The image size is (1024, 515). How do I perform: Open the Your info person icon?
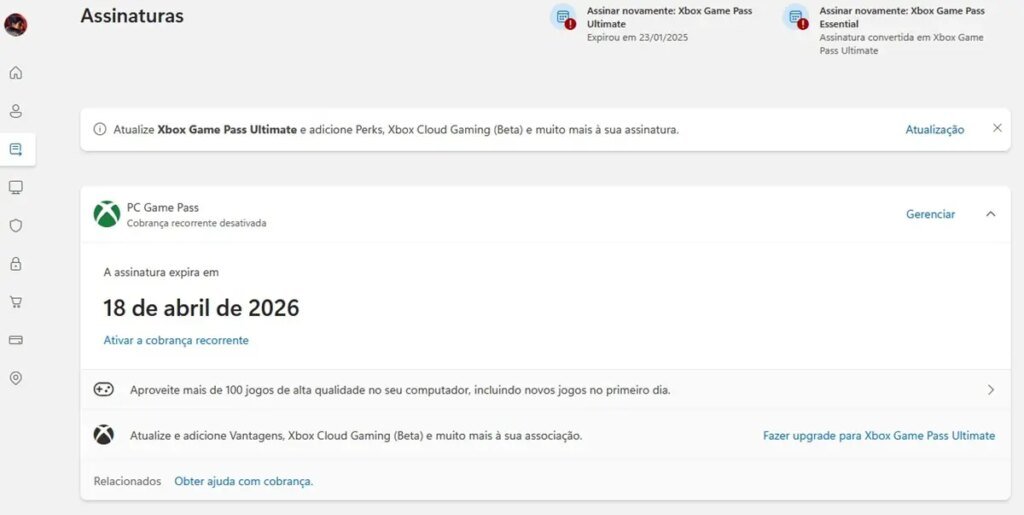click(x=16, y=111)
